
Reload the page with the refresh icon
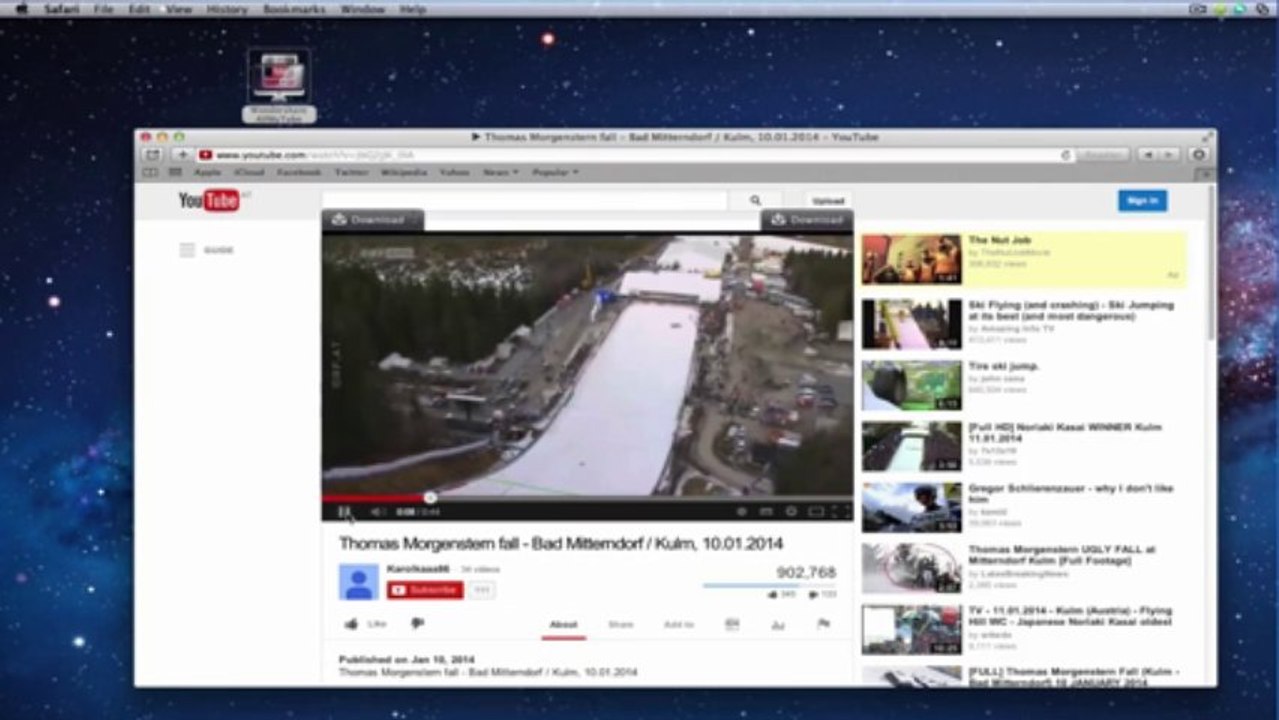1066,155
